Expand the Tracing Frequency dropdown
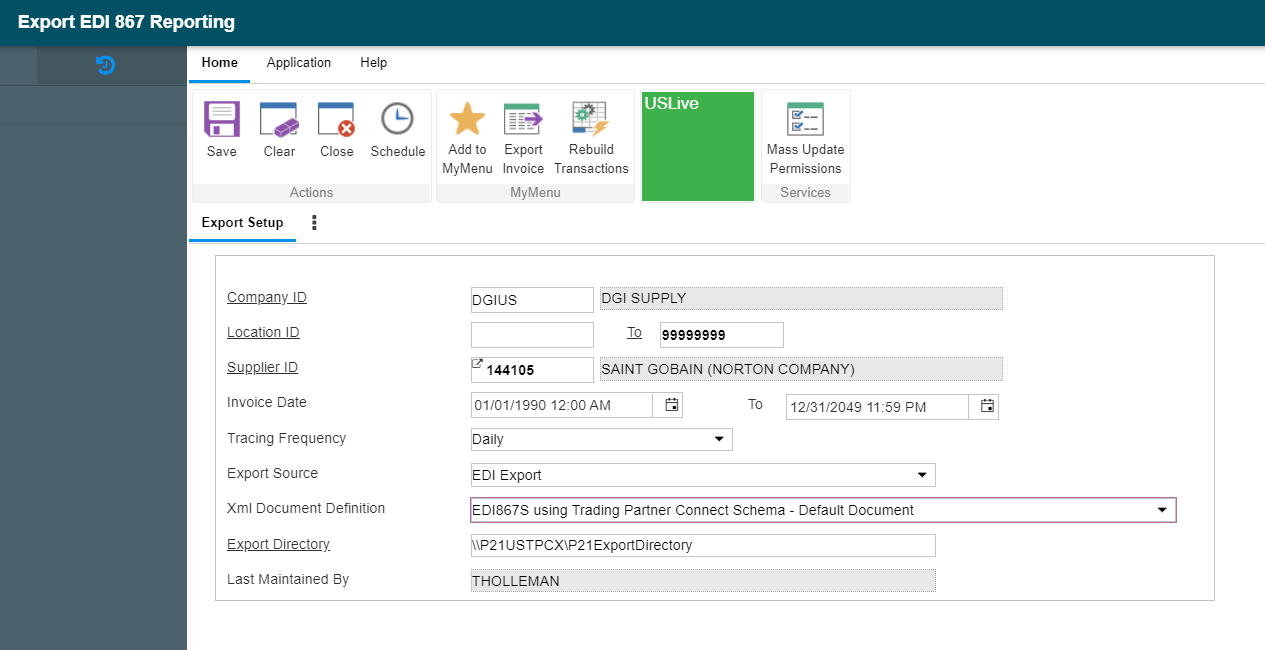The height and width of the screenshot is (650, 1265). (x=719, y=440)
